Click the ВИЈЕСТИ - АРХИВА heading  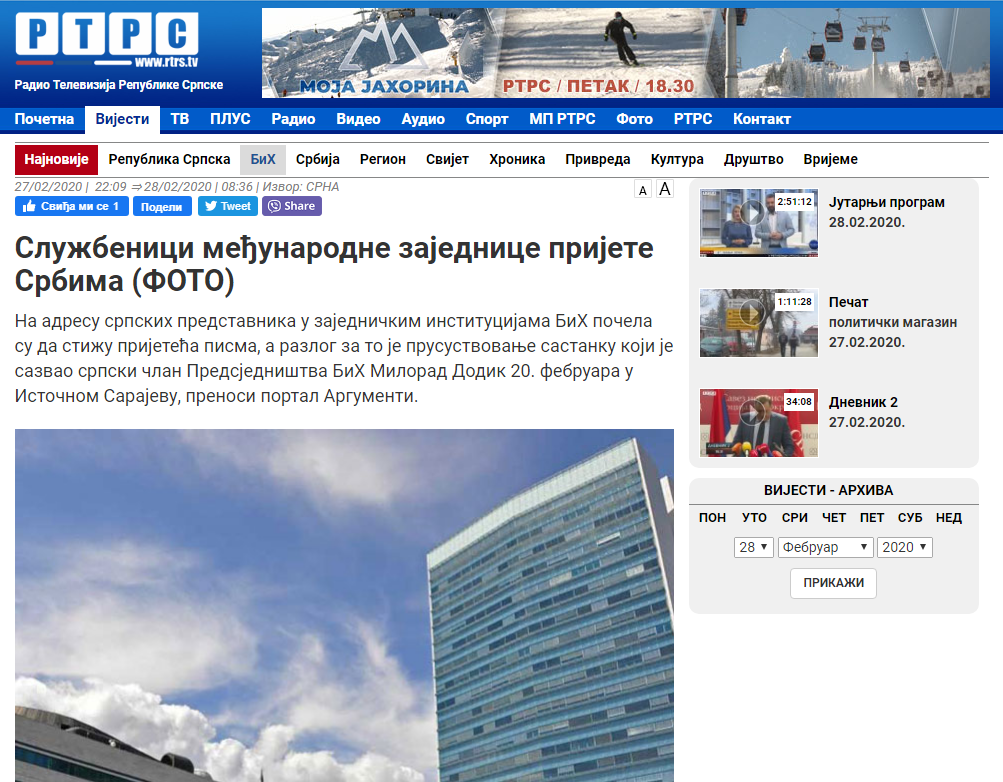828,490
